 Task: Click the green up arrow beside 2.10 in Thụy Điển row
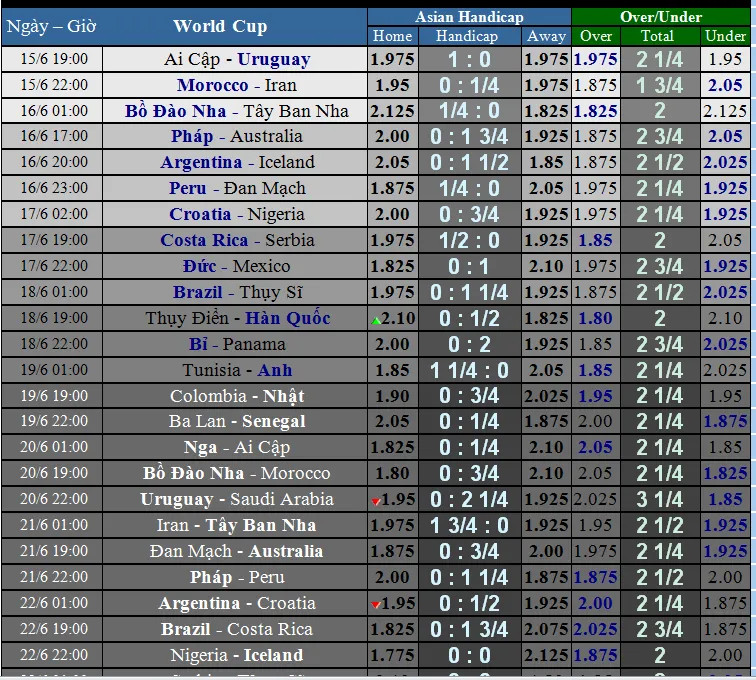click(376, 321)
